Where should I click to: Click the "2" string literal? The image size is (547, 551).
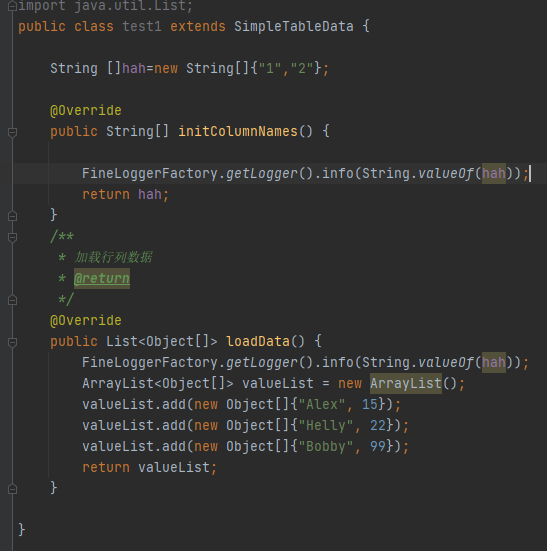(302, 68)
